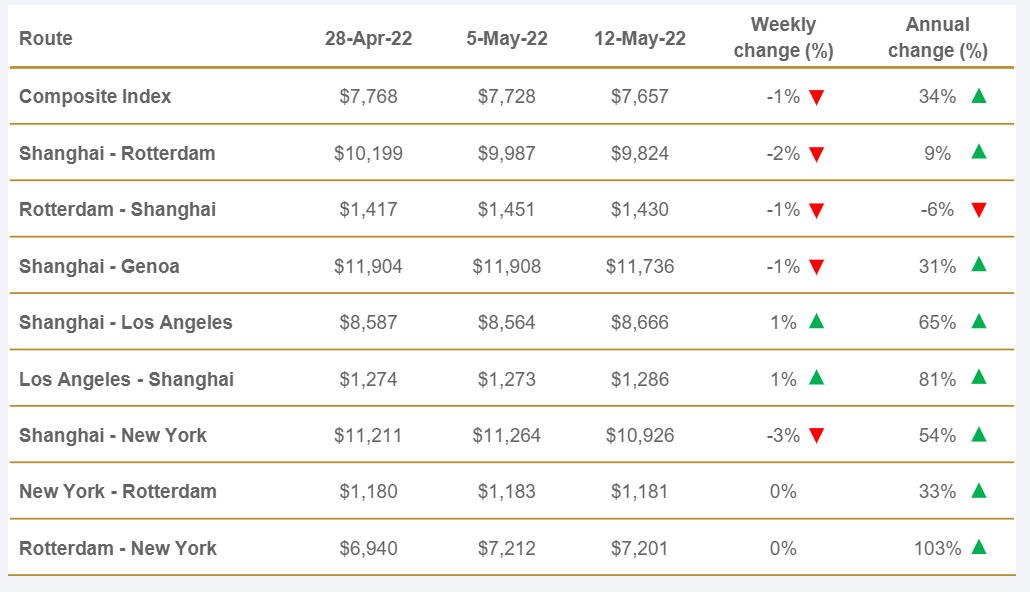1030x592 pixels.
Task: Click the $10,926 Shanghai - New York price
Action: [x=640, y=435]
